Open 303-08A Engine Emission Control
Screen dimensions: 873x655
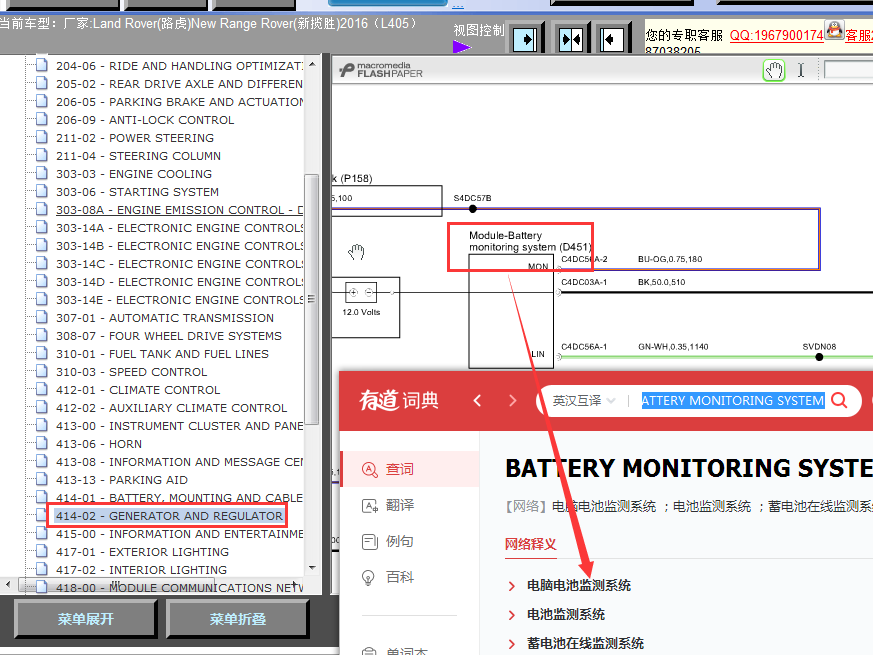179,210
